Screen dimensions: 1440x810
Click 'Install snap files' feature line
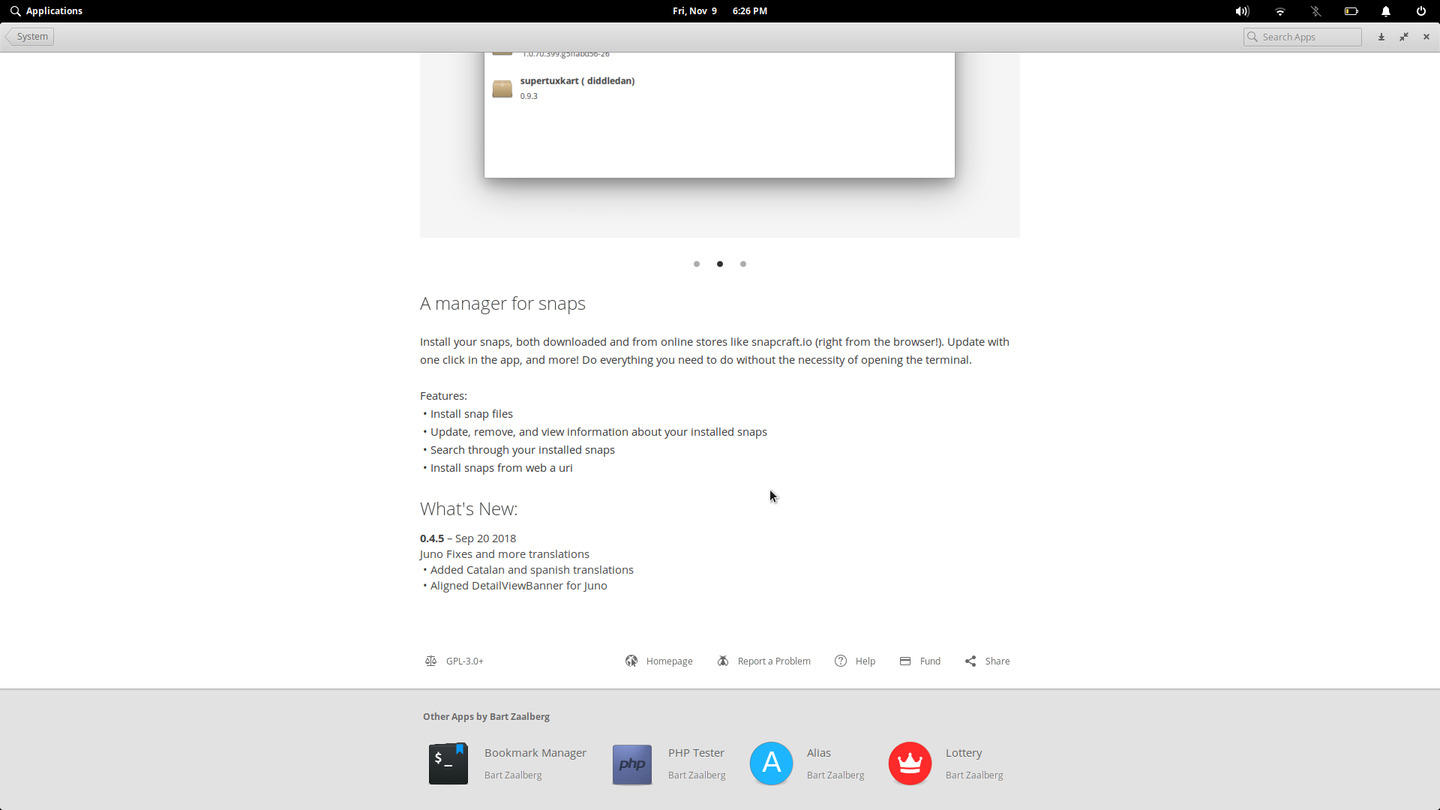coord(468,414)
